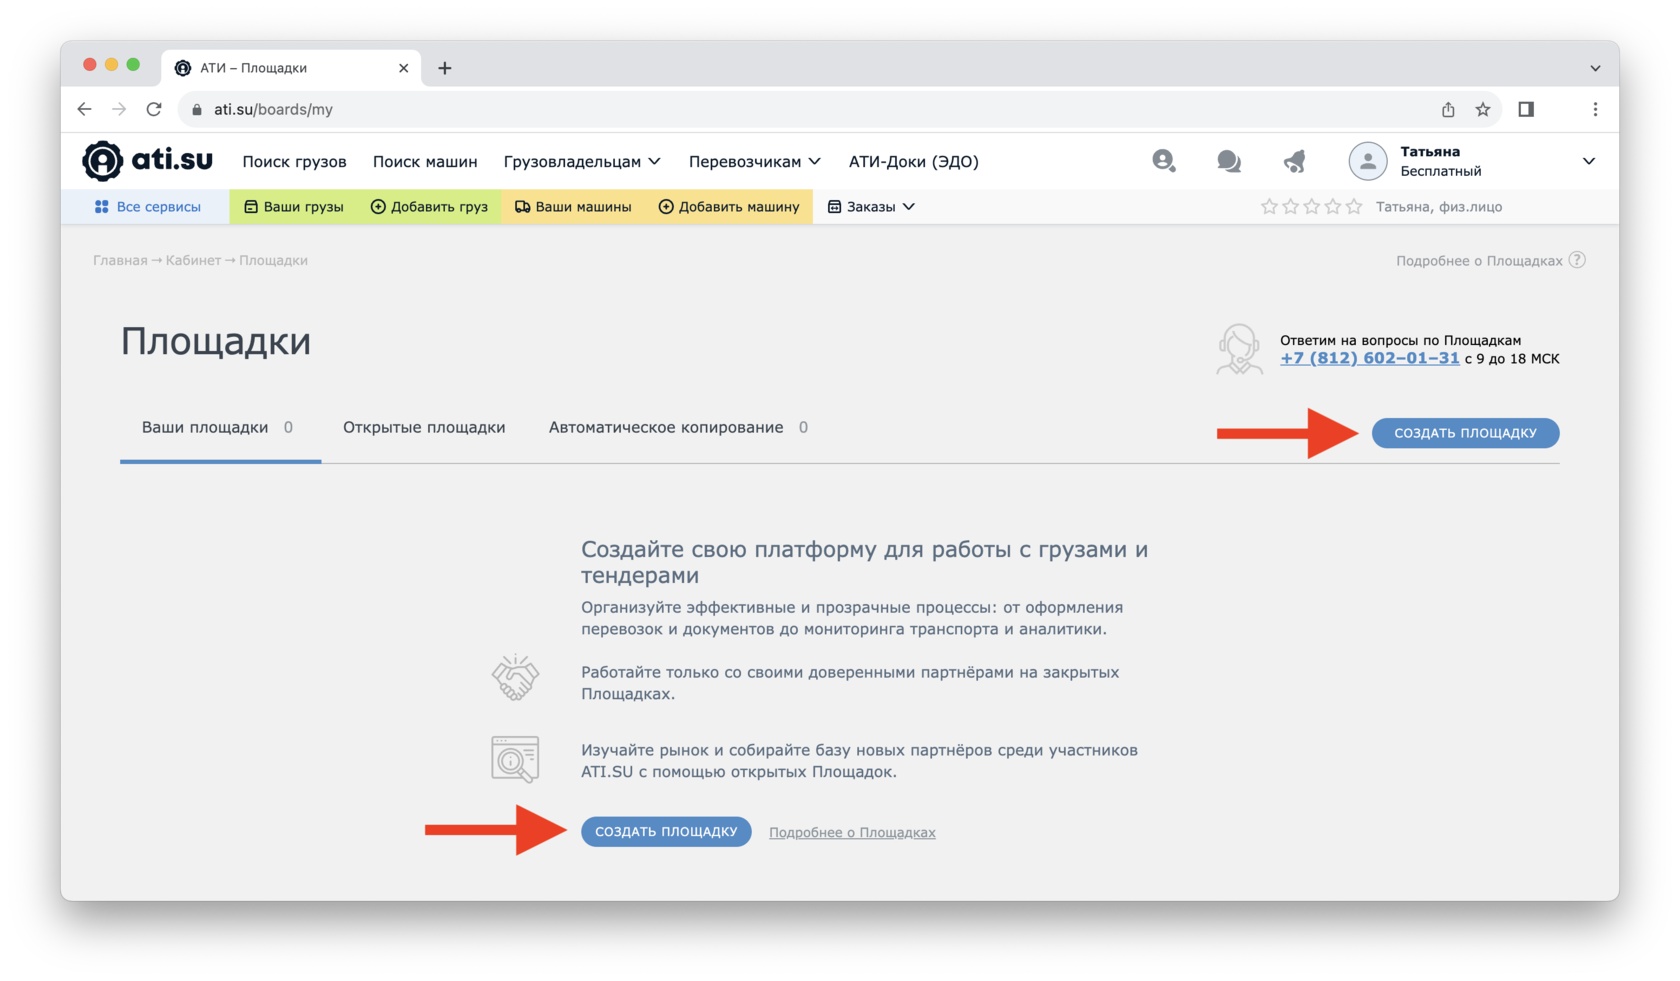
Task: Click the Татьяна Бесплатный account name
Action: (x=1441, y=161)
